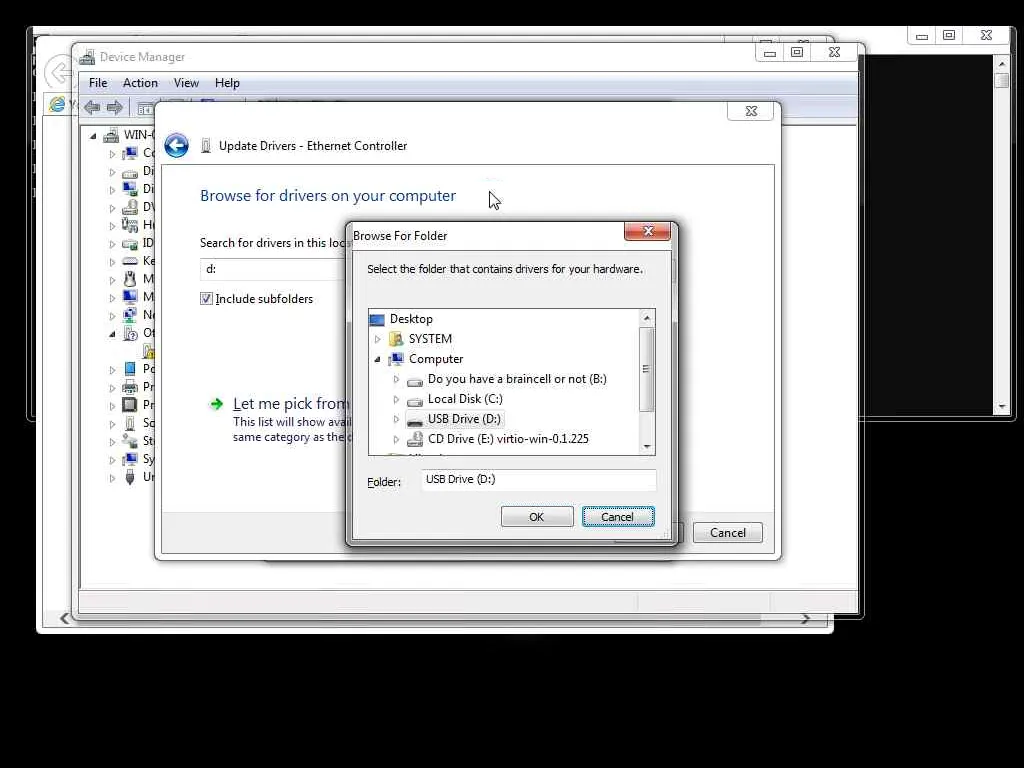Click Device Manager toolbar back arrow

[x=93, y=108]
